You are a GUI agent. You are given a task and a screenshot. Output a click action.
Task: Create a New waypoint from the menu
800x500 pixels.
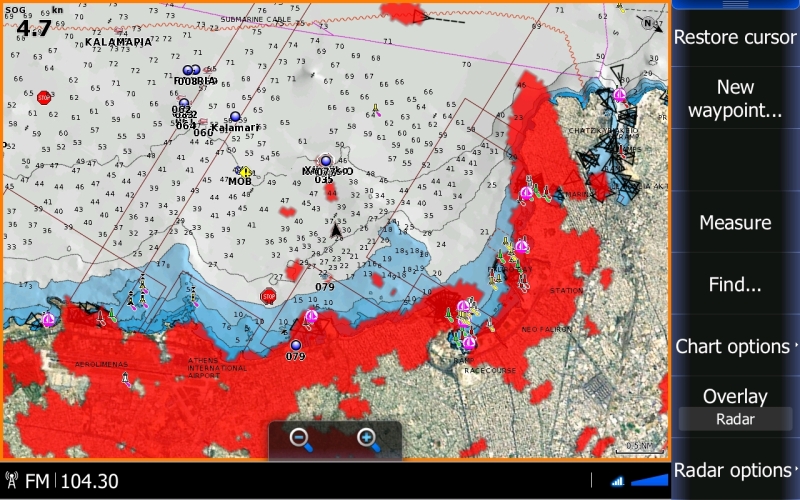[735, 99]
